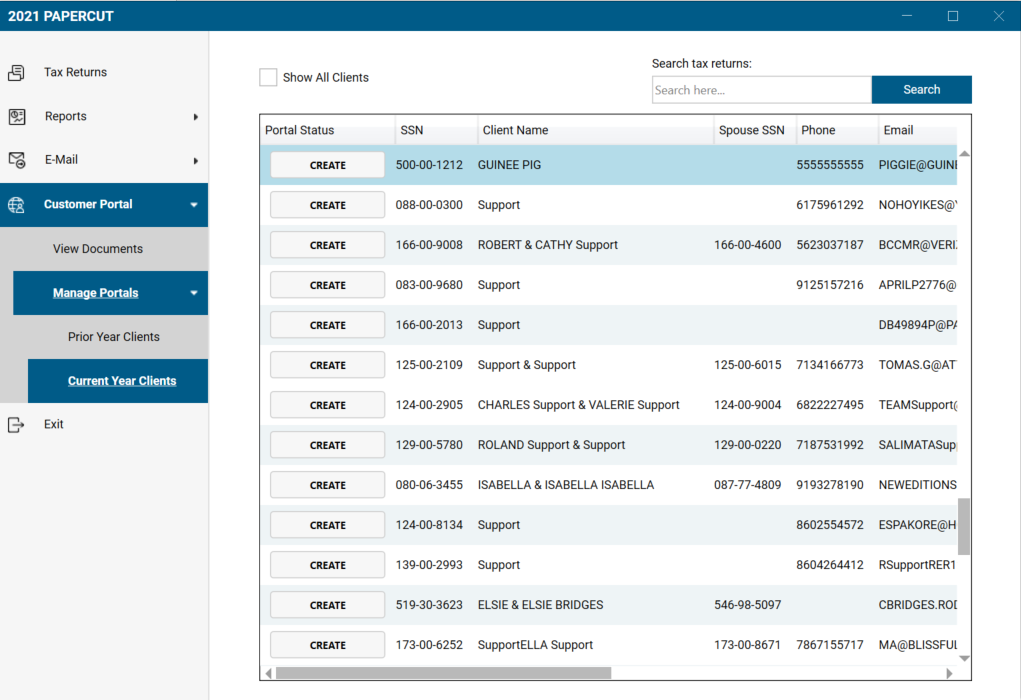Select spouse SSN 546-98-5097
Image resolution: width=1021 pixels, height=700 pixels.
[x=748, y=606]
